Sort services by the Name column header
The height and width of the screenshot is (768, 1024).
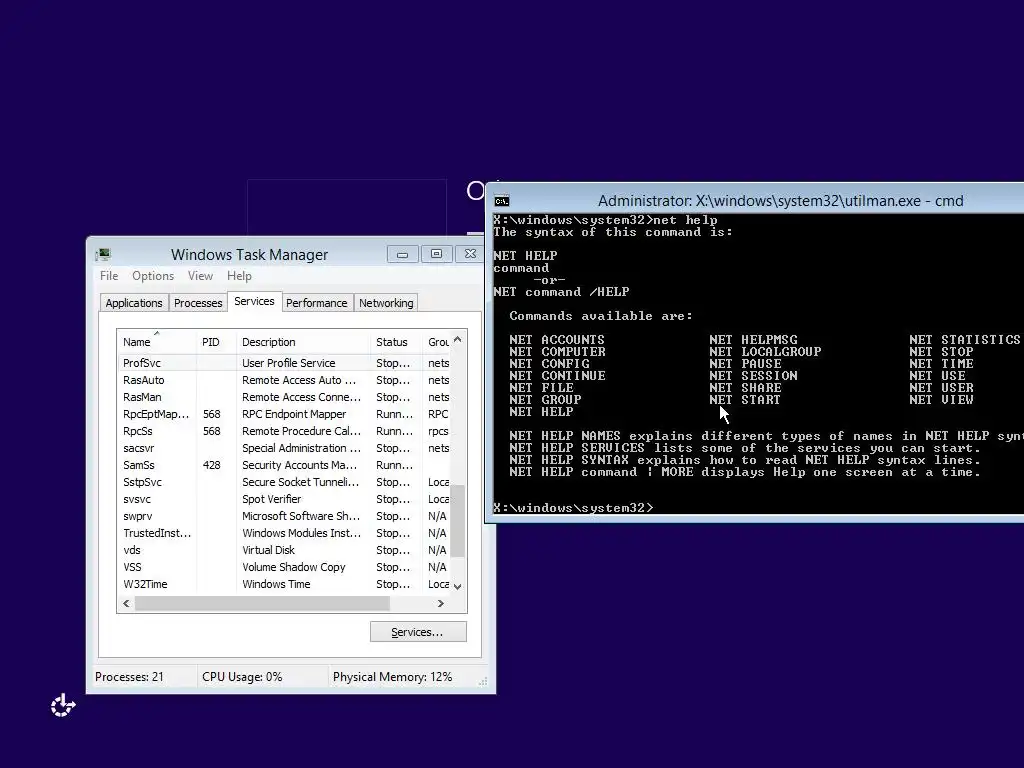[x=157, y=342]
